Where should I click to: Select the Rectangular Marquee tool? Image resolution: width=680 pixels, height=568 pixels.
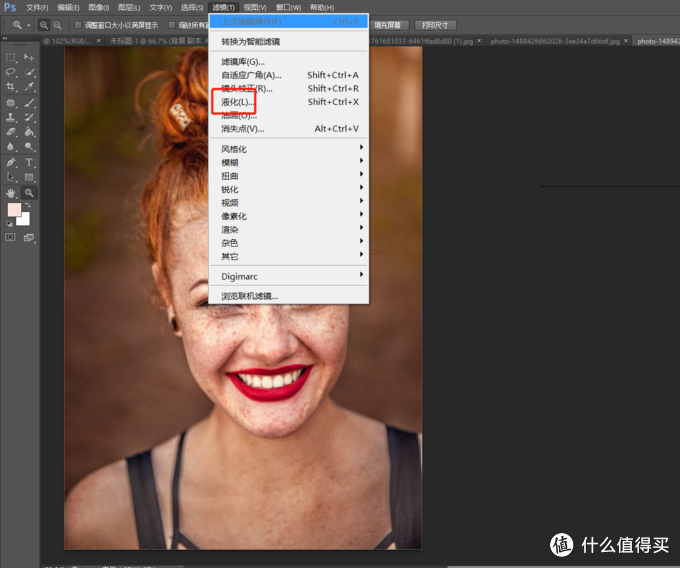point(11,57)
